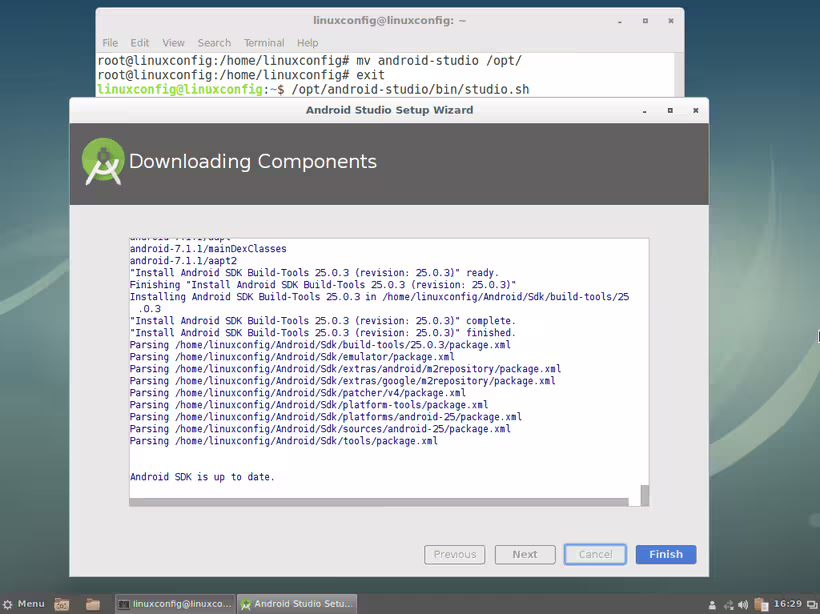Click the volume speaker tray icon
Screen dimensions: 820x614
pyautogui.click(x=743, y=605)
